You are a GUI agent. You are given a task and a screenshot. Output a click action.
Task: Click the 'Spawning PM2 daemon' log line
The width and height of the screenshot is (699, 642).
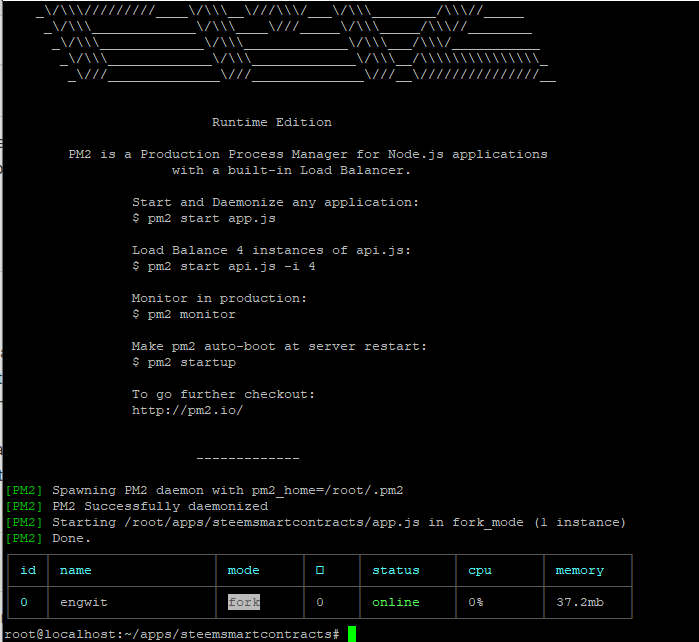204,490
